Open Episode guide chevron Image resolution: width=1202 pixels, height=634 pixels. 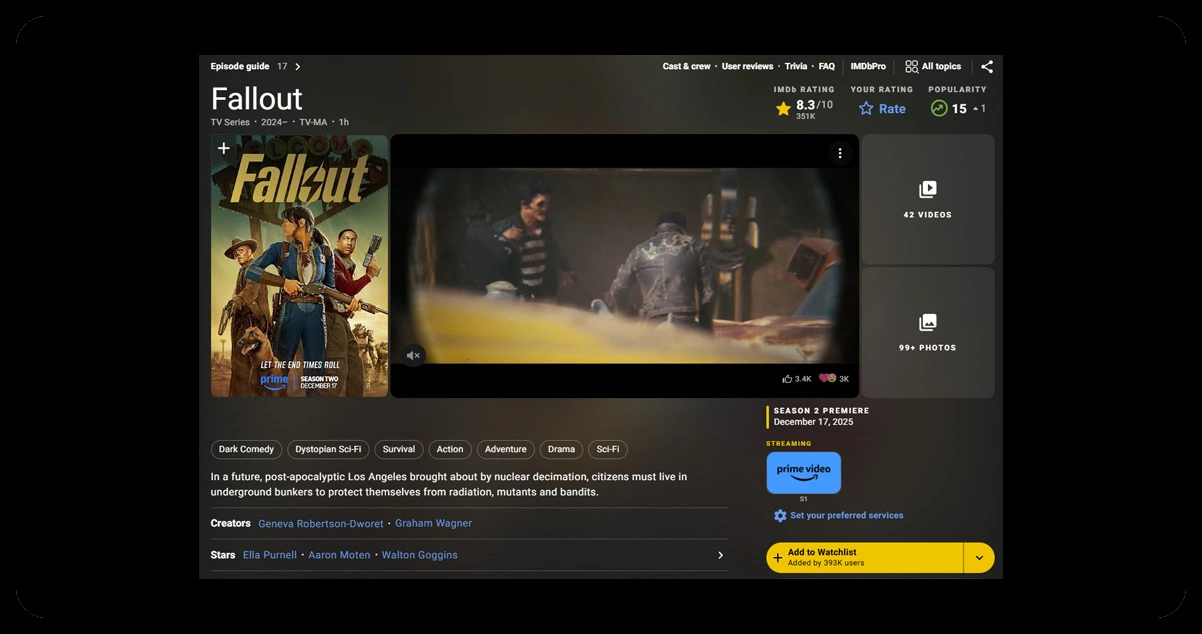pos(298,67)
